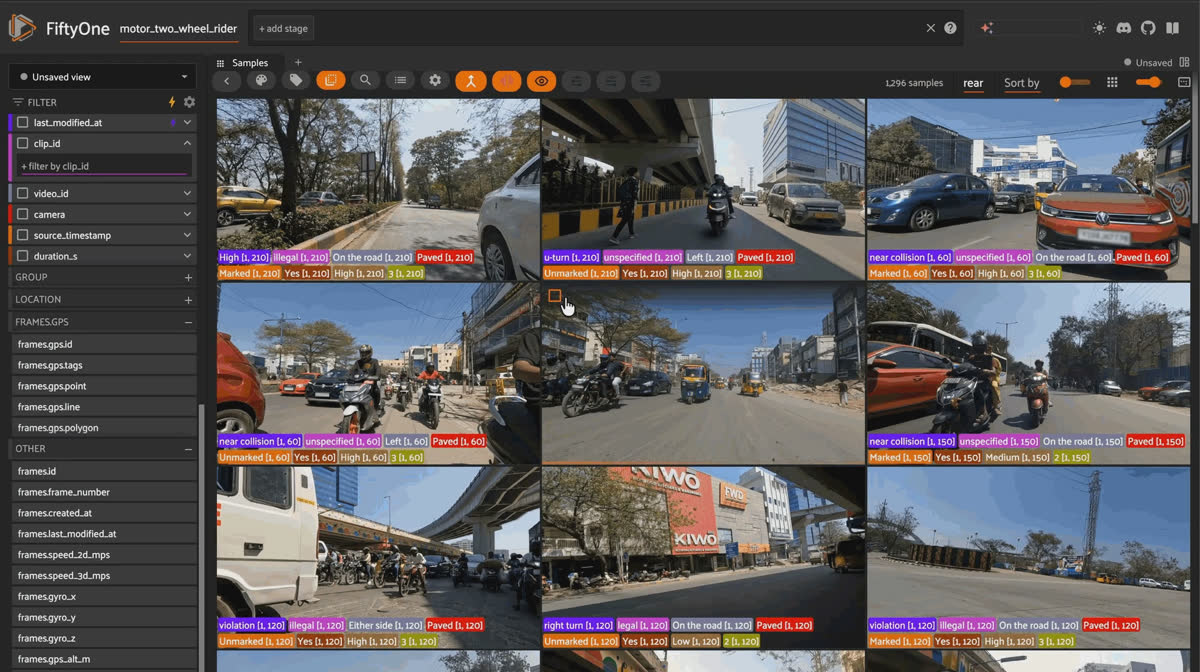Click the lightning bolt performance icon
This screenshot has height=672, width=1200.
pyautogui.click(x=172, y=102)
